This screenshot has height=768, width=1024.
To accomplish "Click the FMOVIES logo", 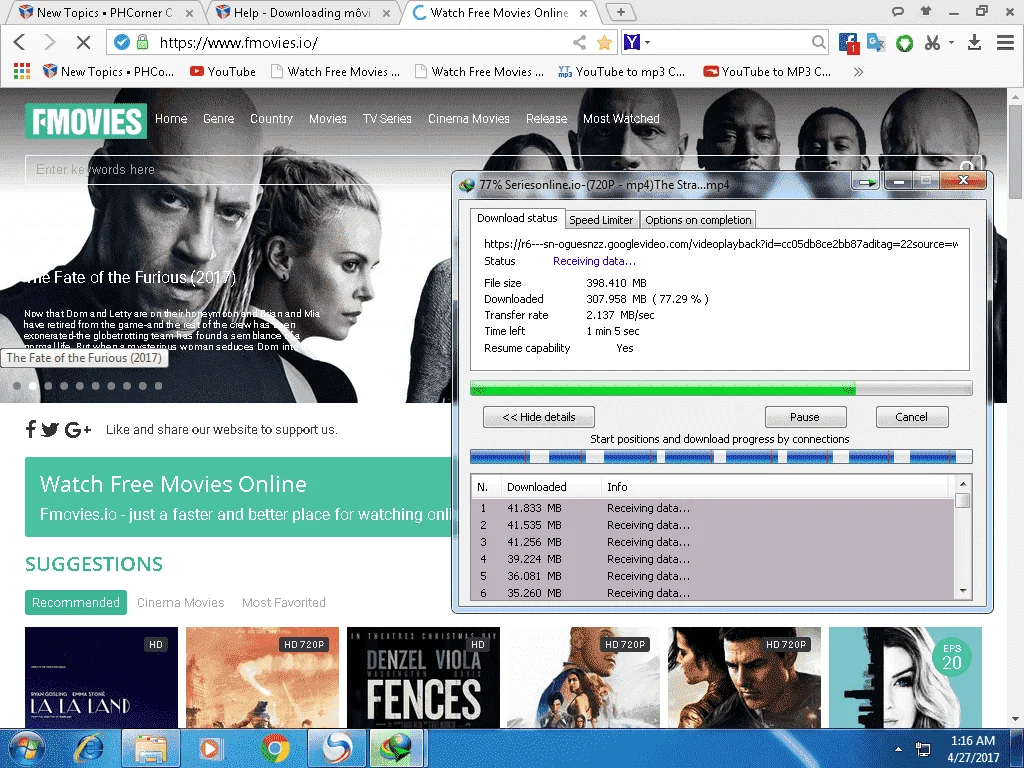I will (86, 121).
